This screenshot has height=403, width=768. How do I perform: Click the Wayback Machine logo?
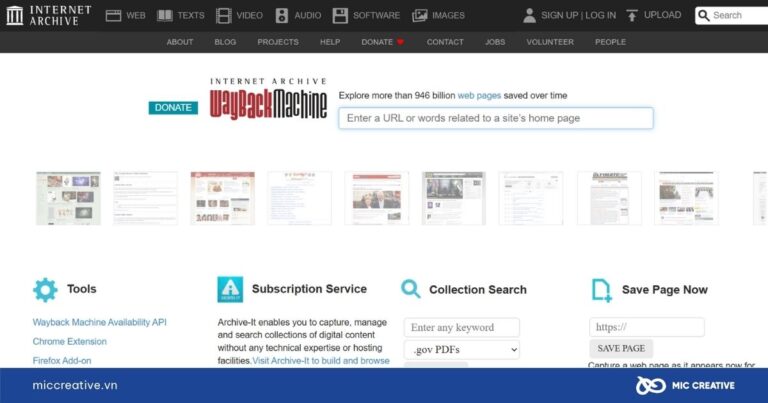pyautogui.click(x=268, y=98)
